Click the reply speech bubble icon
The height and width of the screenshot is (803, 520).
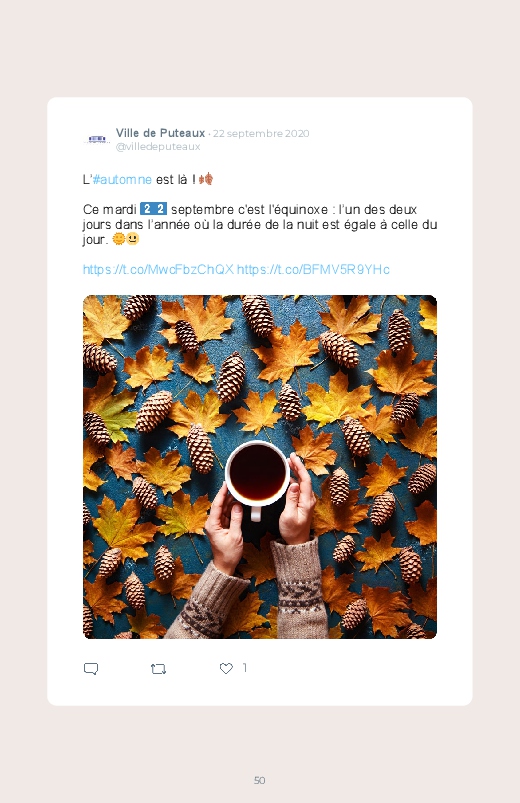(91, 669)
